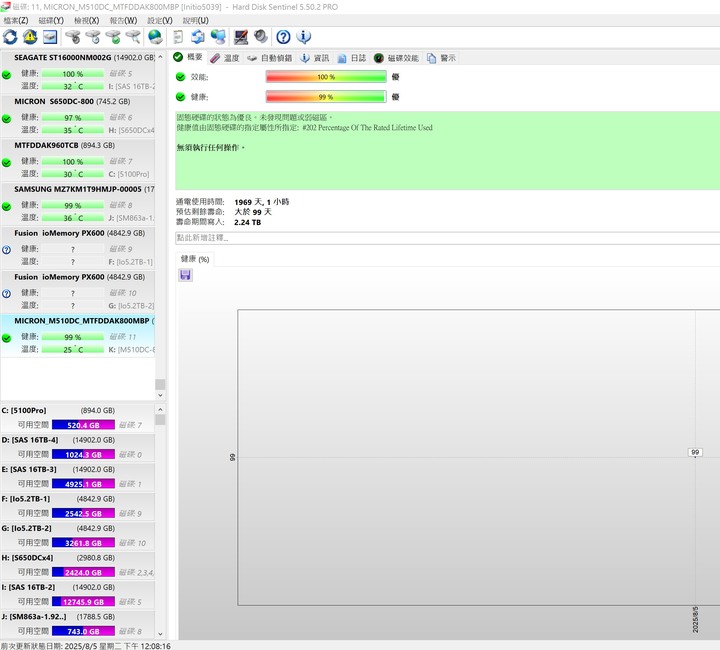
Task: Click the blue info speech bubble toolbar icon
Action: pyautogui.click(x=304, y=37)
